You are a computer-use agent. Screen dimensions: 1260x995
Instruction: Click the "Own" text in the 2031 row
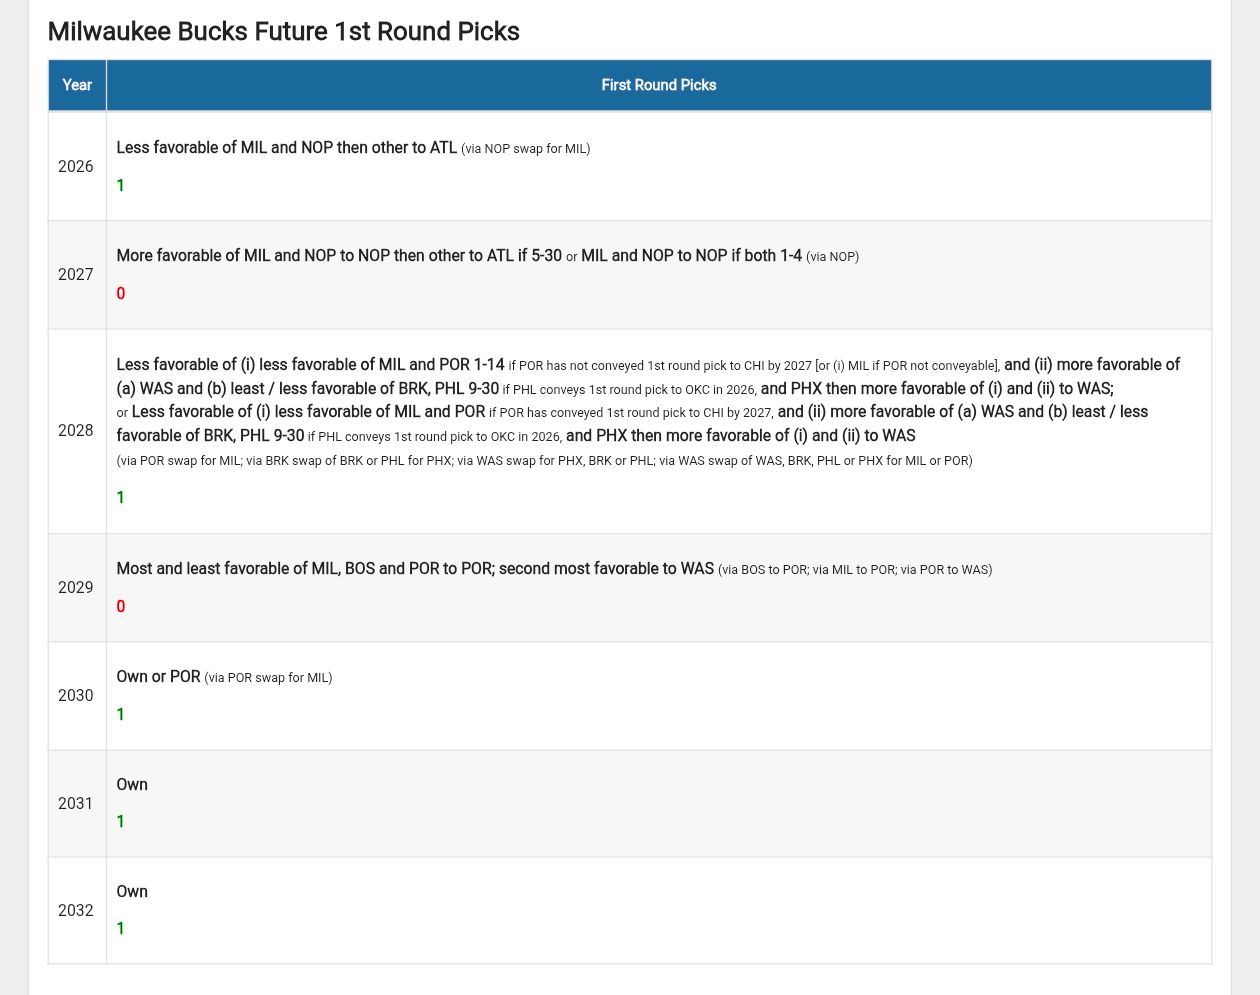[x=132, y=785]
